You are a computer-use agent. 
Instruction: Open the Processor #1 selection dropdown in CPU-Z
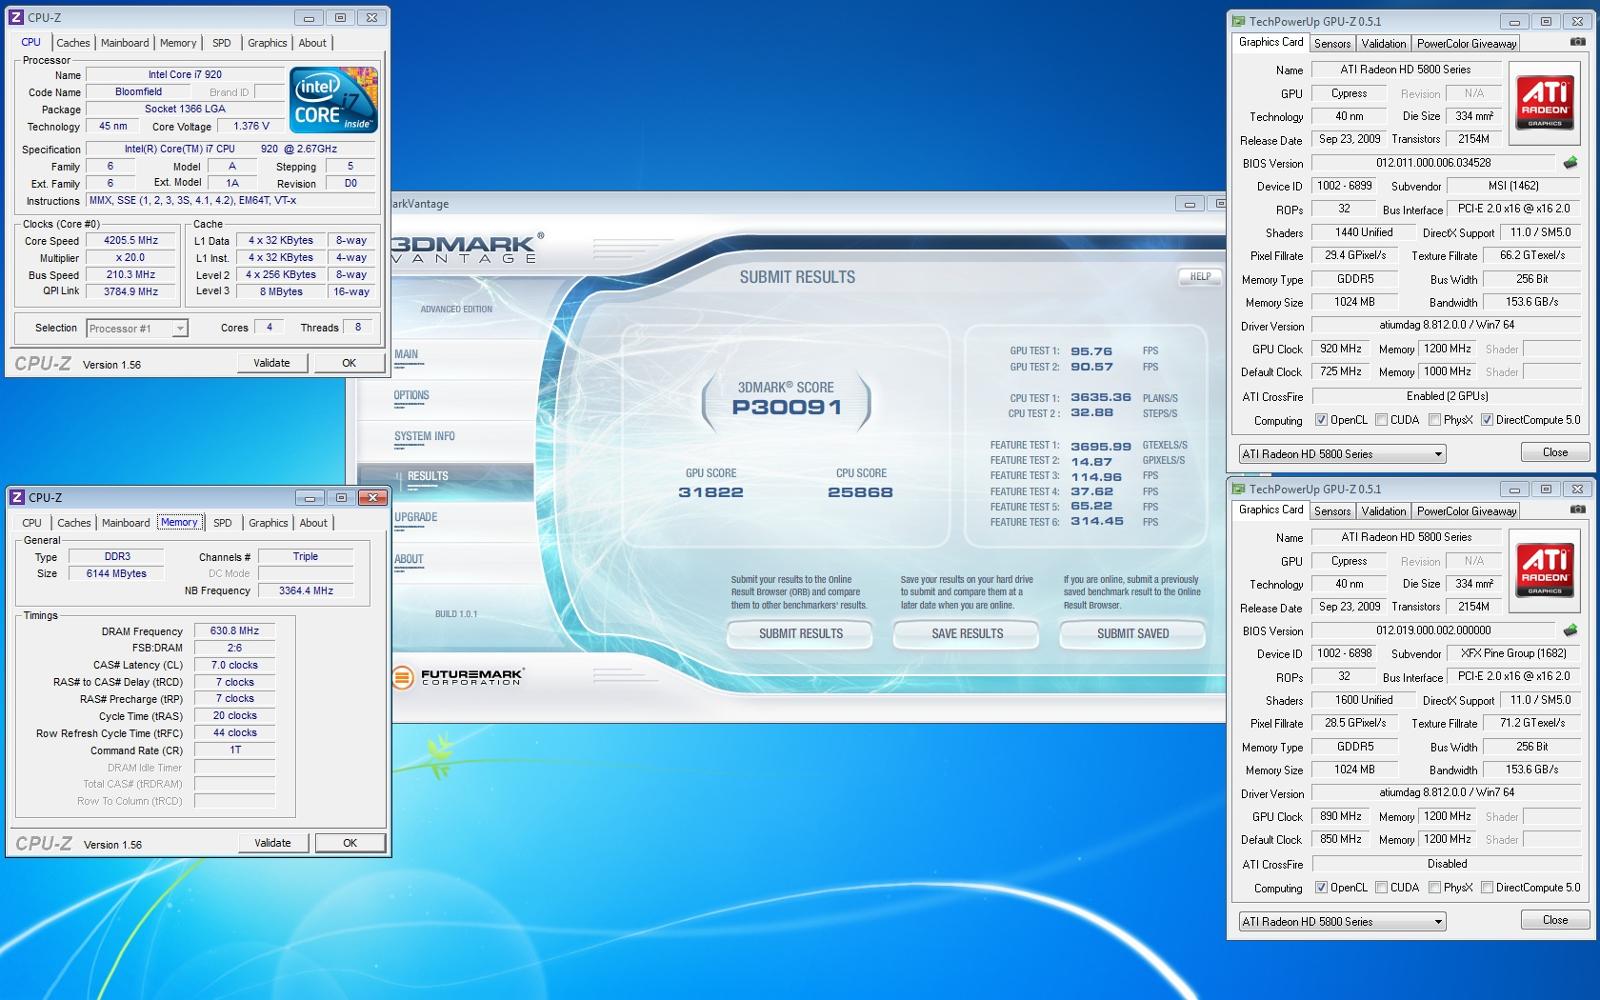coord(137,328)
